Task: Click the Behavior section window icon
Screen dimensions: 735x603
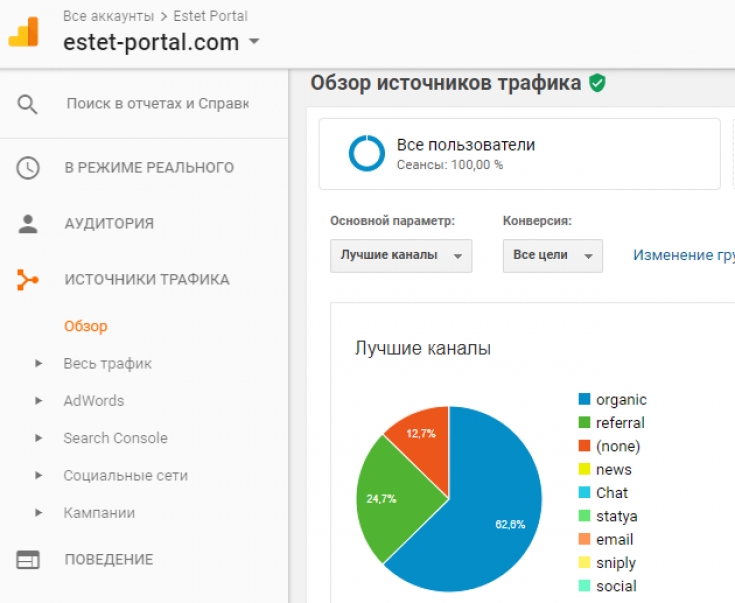Action: tap(27, 560)
